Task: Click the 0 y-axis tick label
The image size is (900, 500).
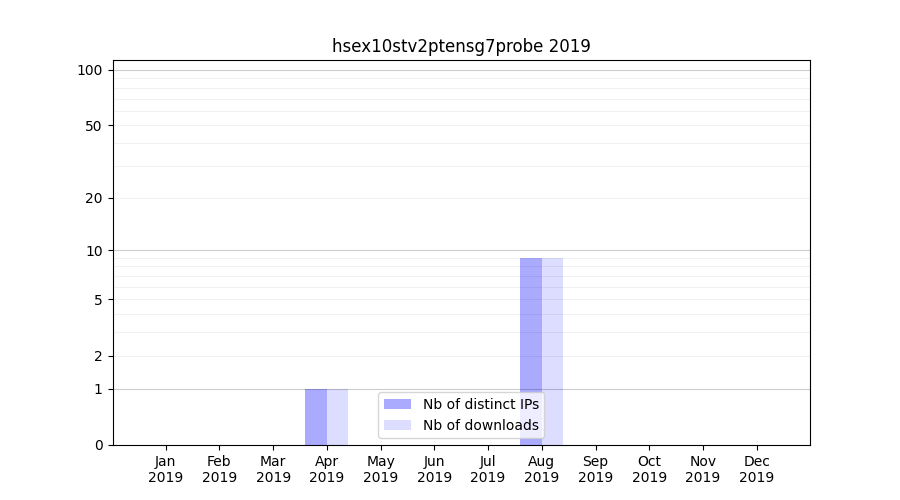Action: [98, 445]
